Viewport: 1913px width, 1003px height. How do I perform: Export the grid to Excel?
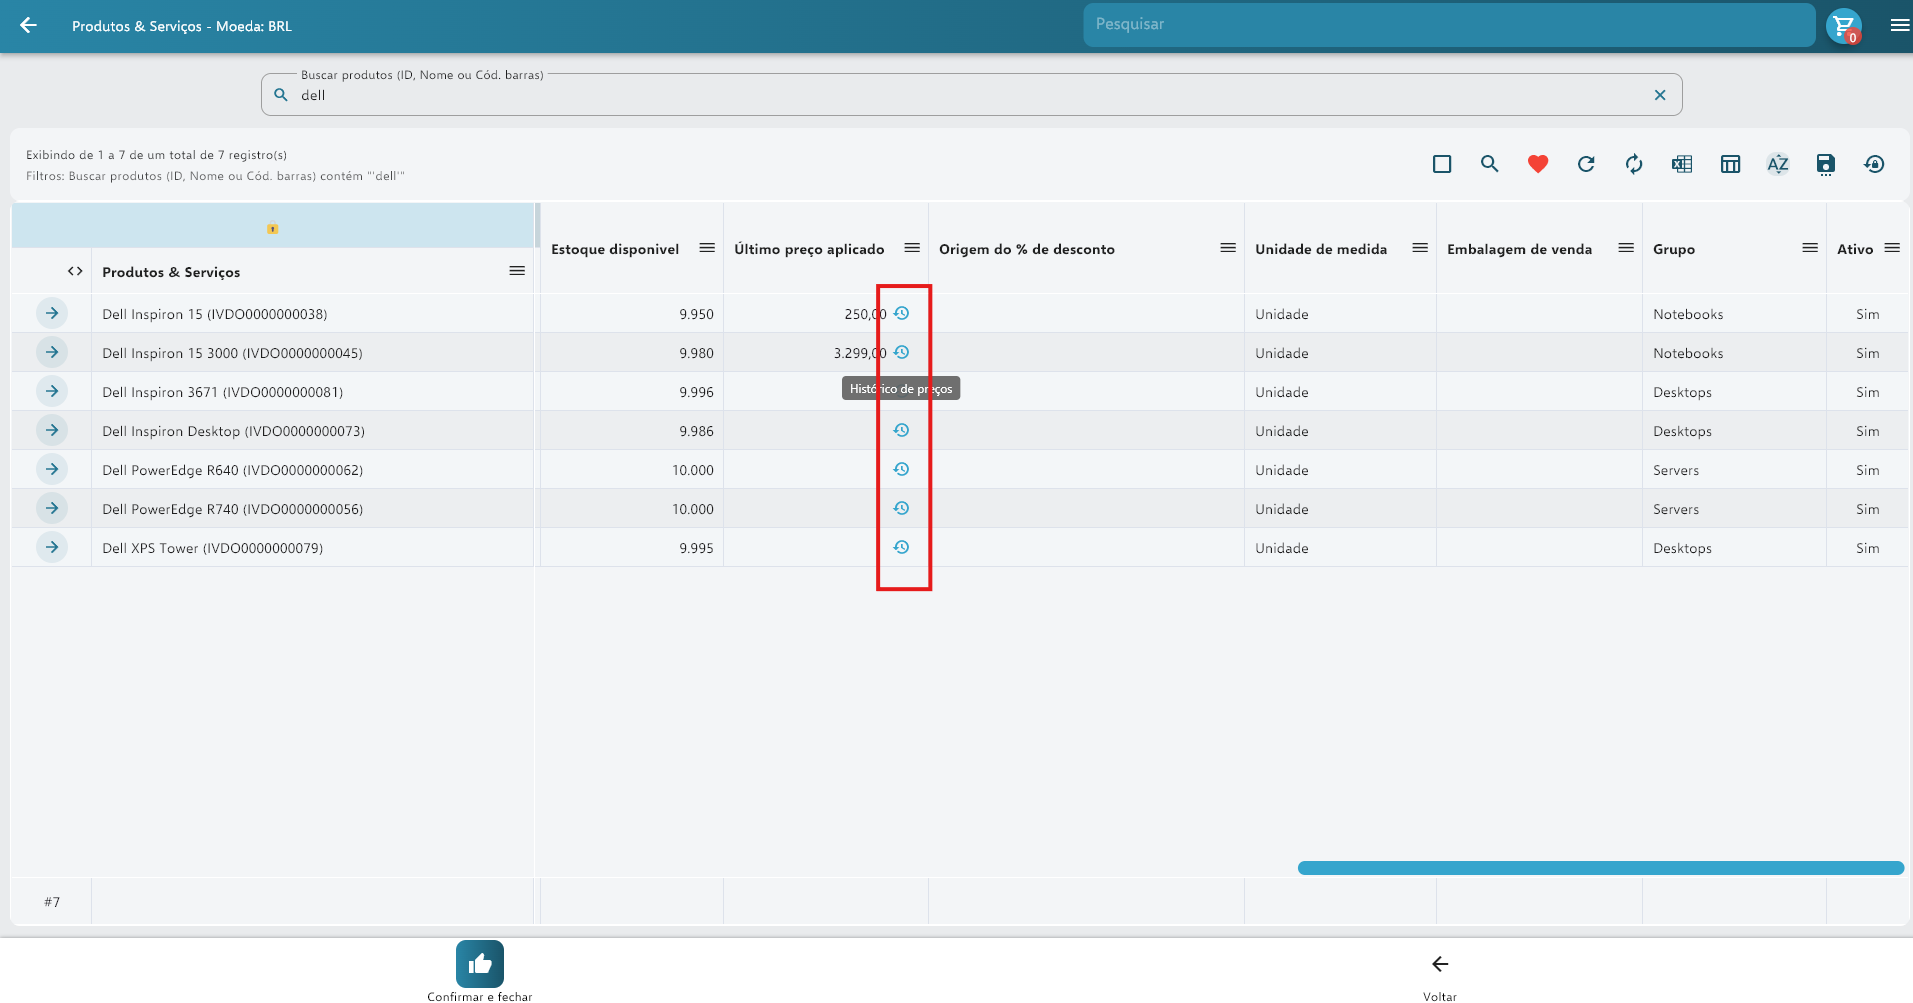[x=1682, y=164]
